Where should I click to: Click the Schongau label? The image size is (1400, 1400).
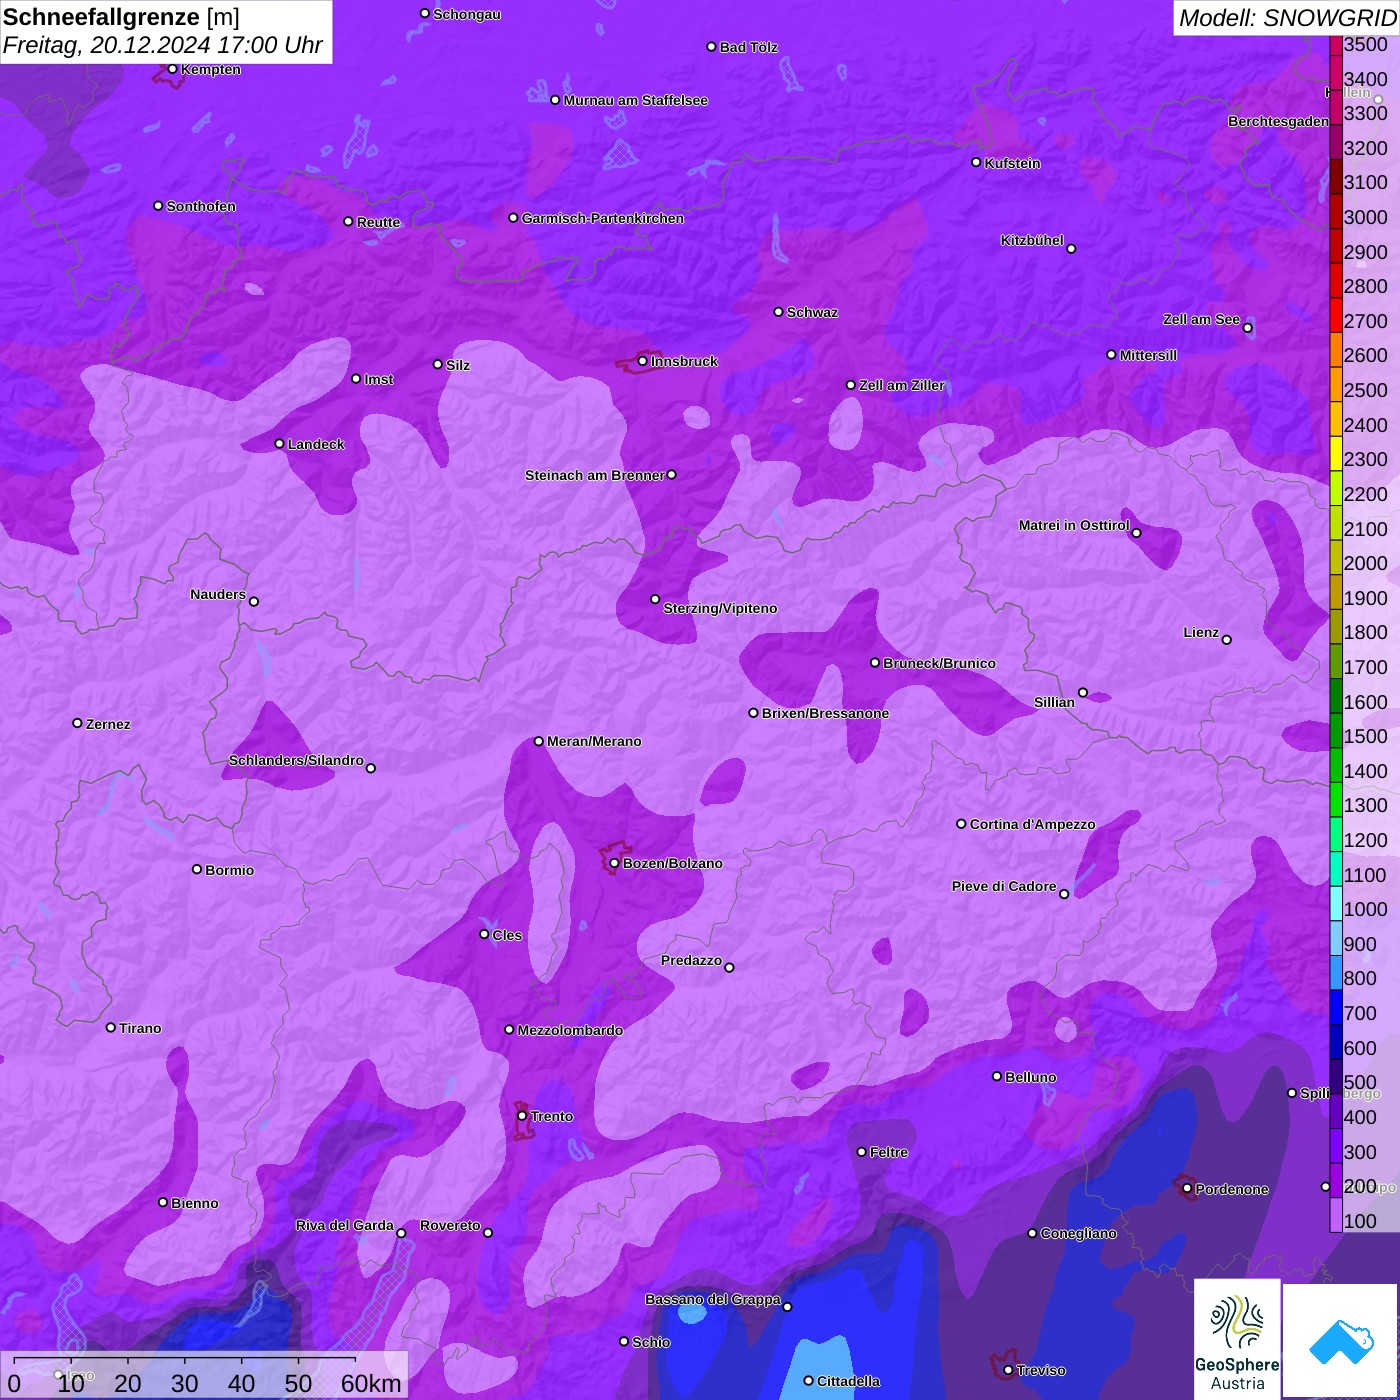coord(467,14)
